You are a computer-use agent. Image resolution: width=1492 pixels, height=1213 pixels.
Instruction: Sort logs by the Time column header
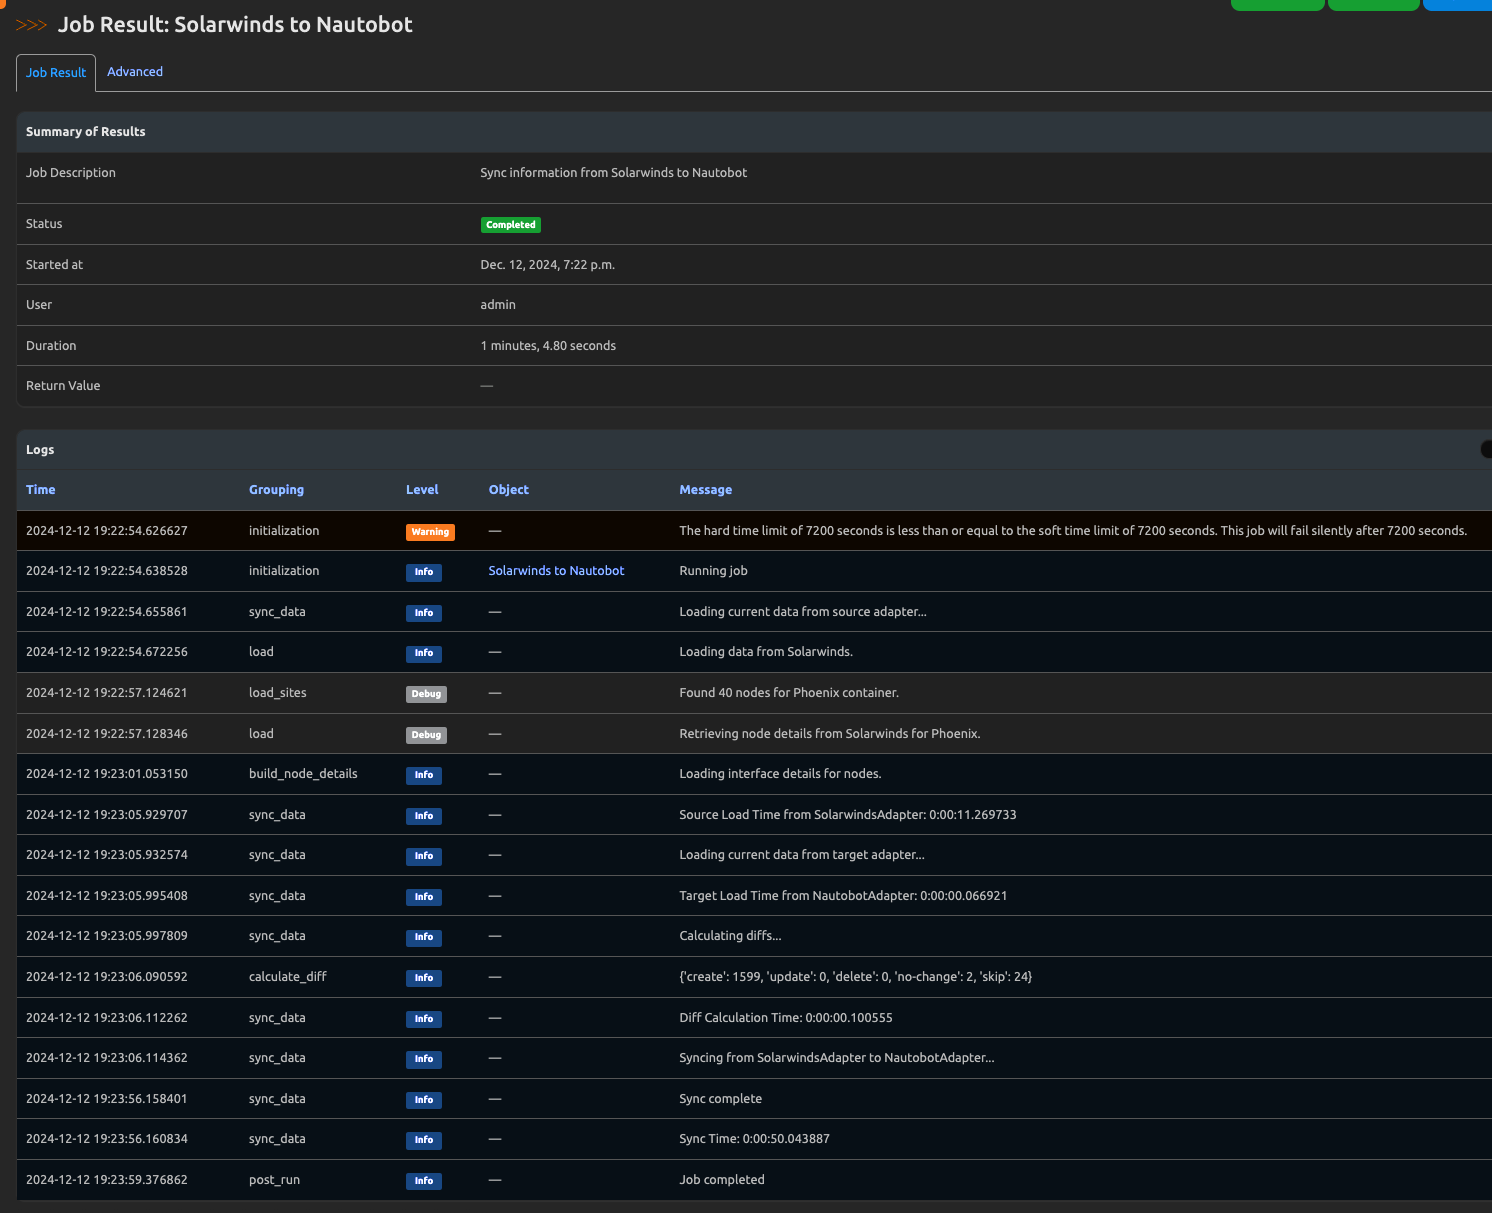point(41,490)
